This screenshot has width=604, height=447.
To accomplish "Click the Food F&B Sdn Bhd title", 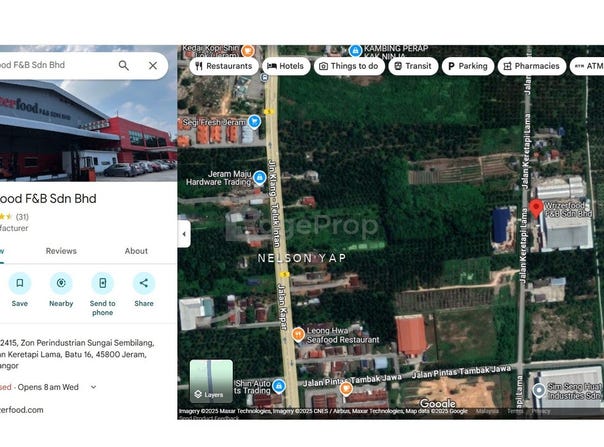I will point(48,198).
